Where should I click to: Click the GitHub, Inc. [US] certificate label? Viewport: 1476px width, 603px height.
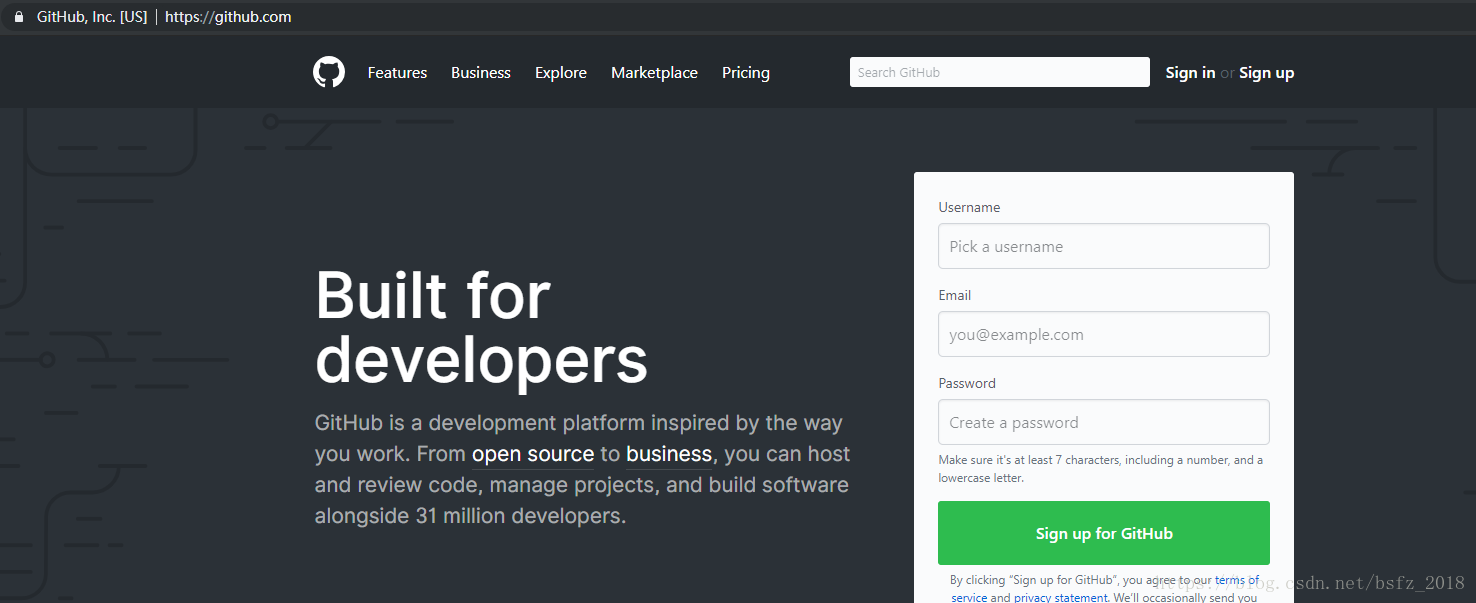click(92, 17)
